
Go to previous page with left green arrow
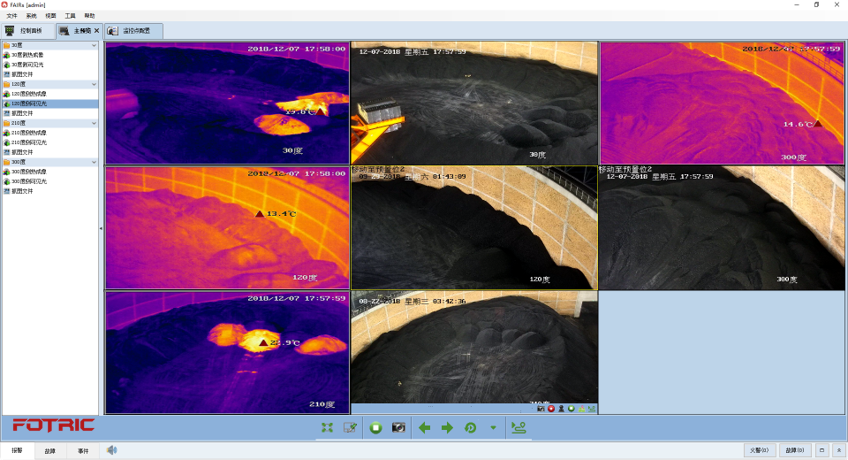click(x=425, y=428)
